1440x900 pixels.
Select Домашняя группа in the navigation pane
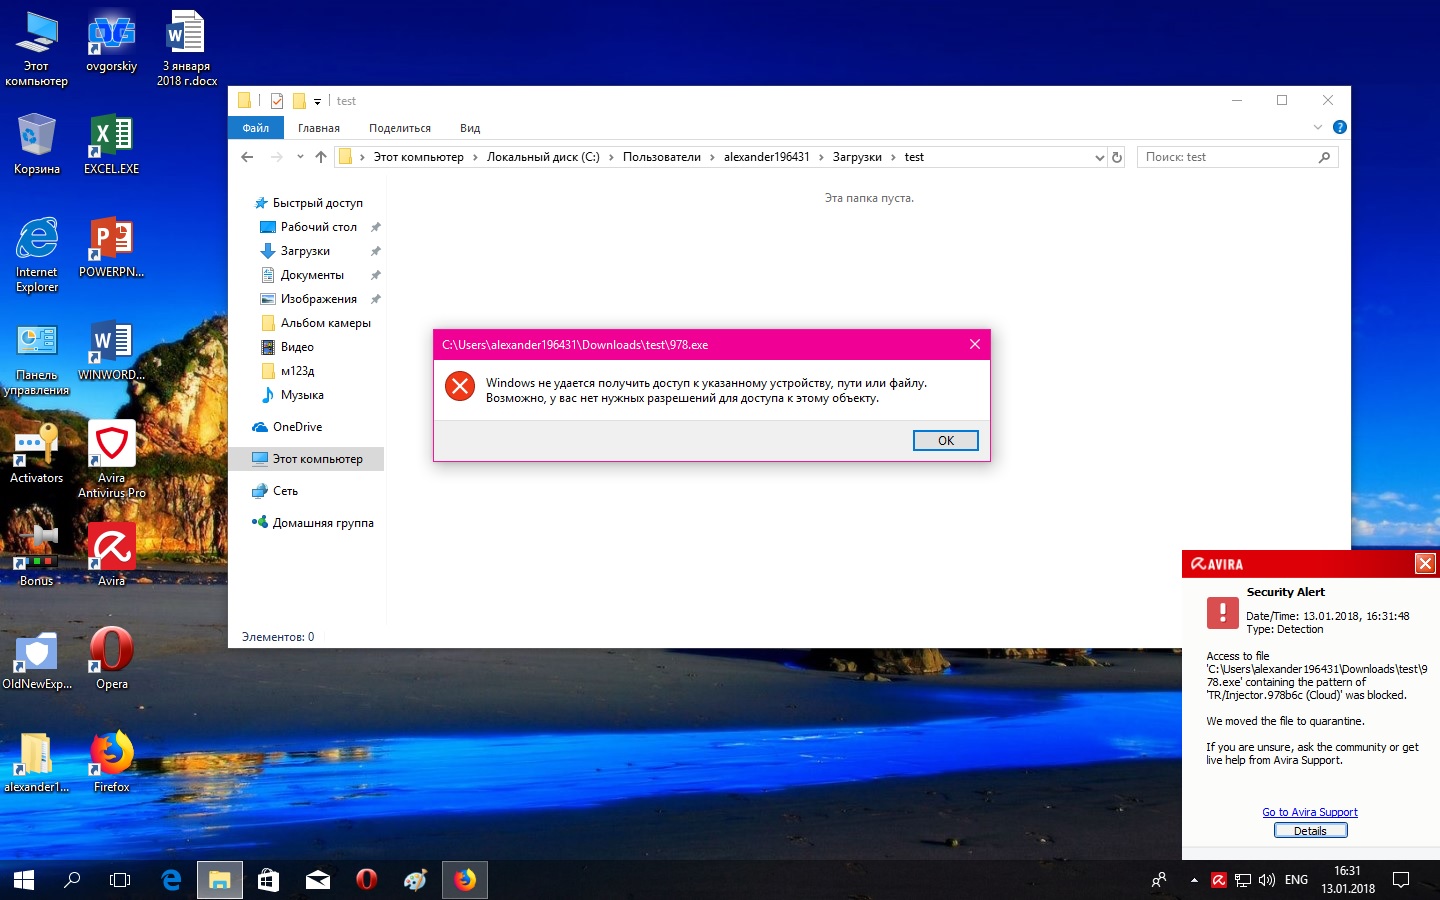313,523
